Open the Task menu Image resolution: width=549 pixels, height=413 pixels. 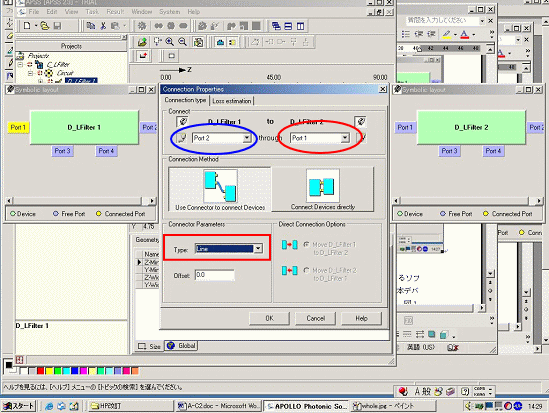click(x=92, y=12)
